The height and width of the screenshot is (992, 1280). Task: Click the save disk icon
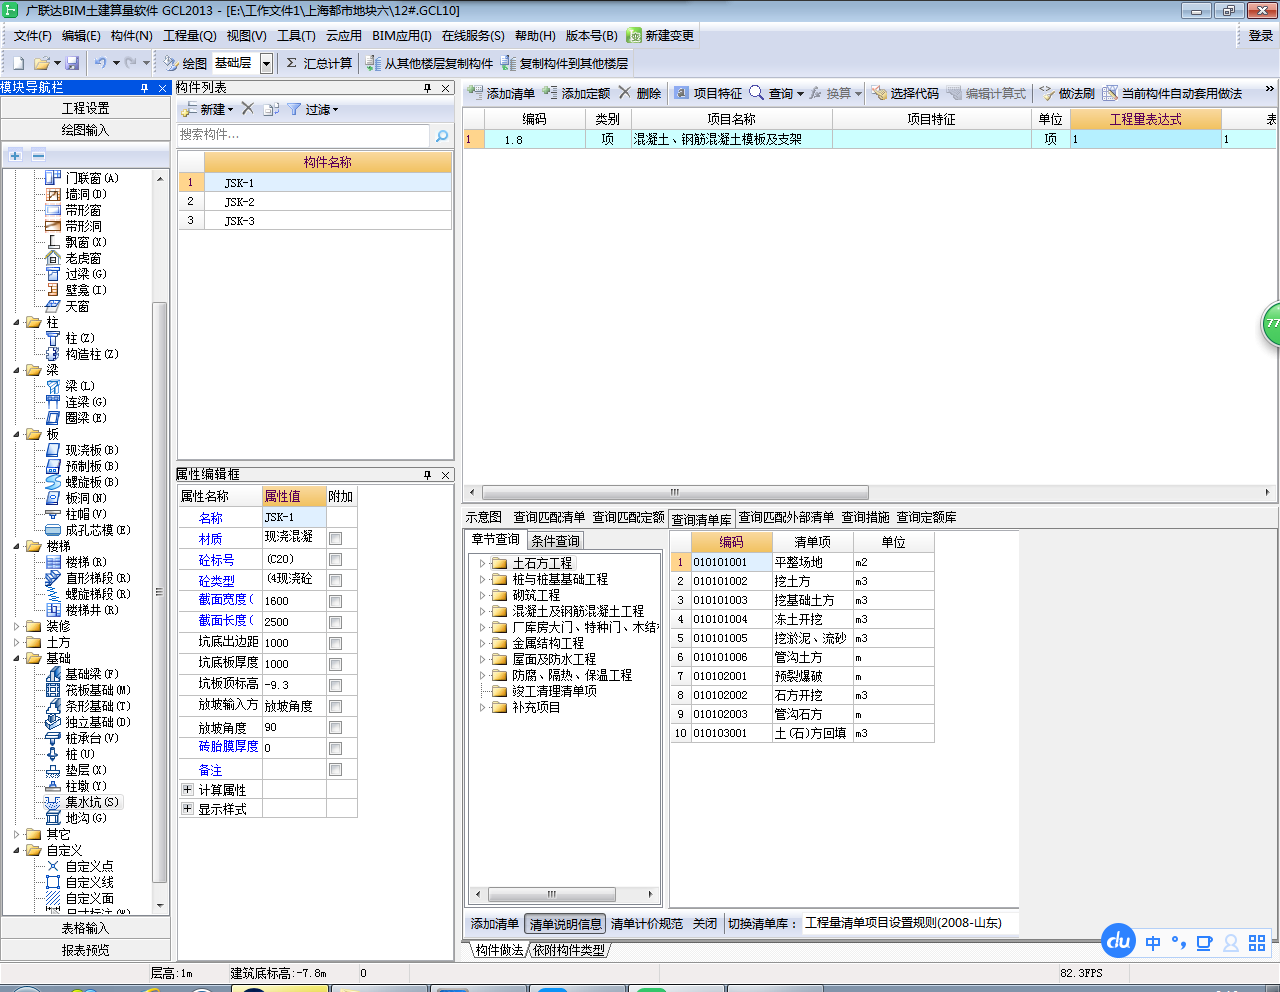click(x=71, y=63)
